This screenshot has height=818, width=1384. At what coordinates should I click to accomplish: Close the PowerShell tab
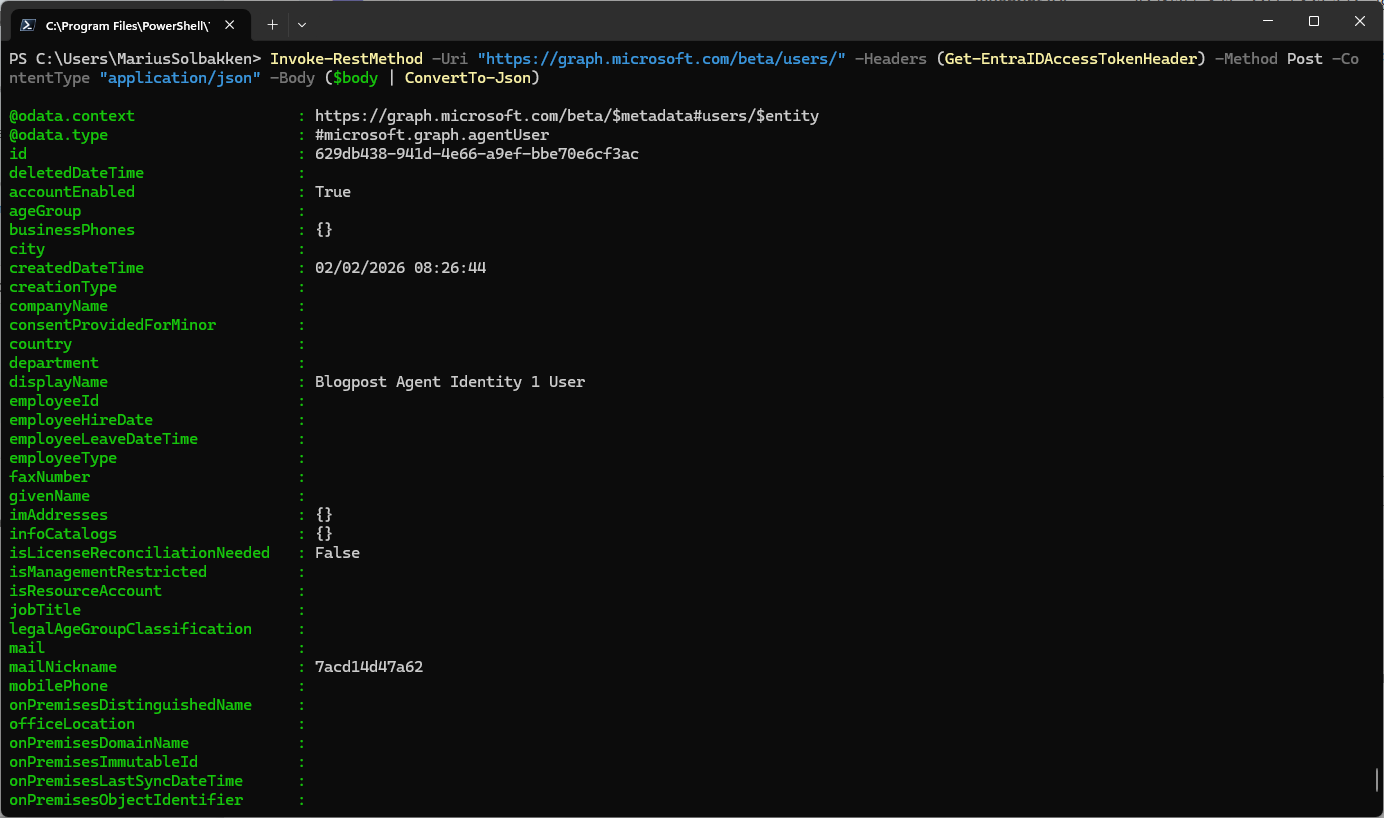tap(232, 24)
